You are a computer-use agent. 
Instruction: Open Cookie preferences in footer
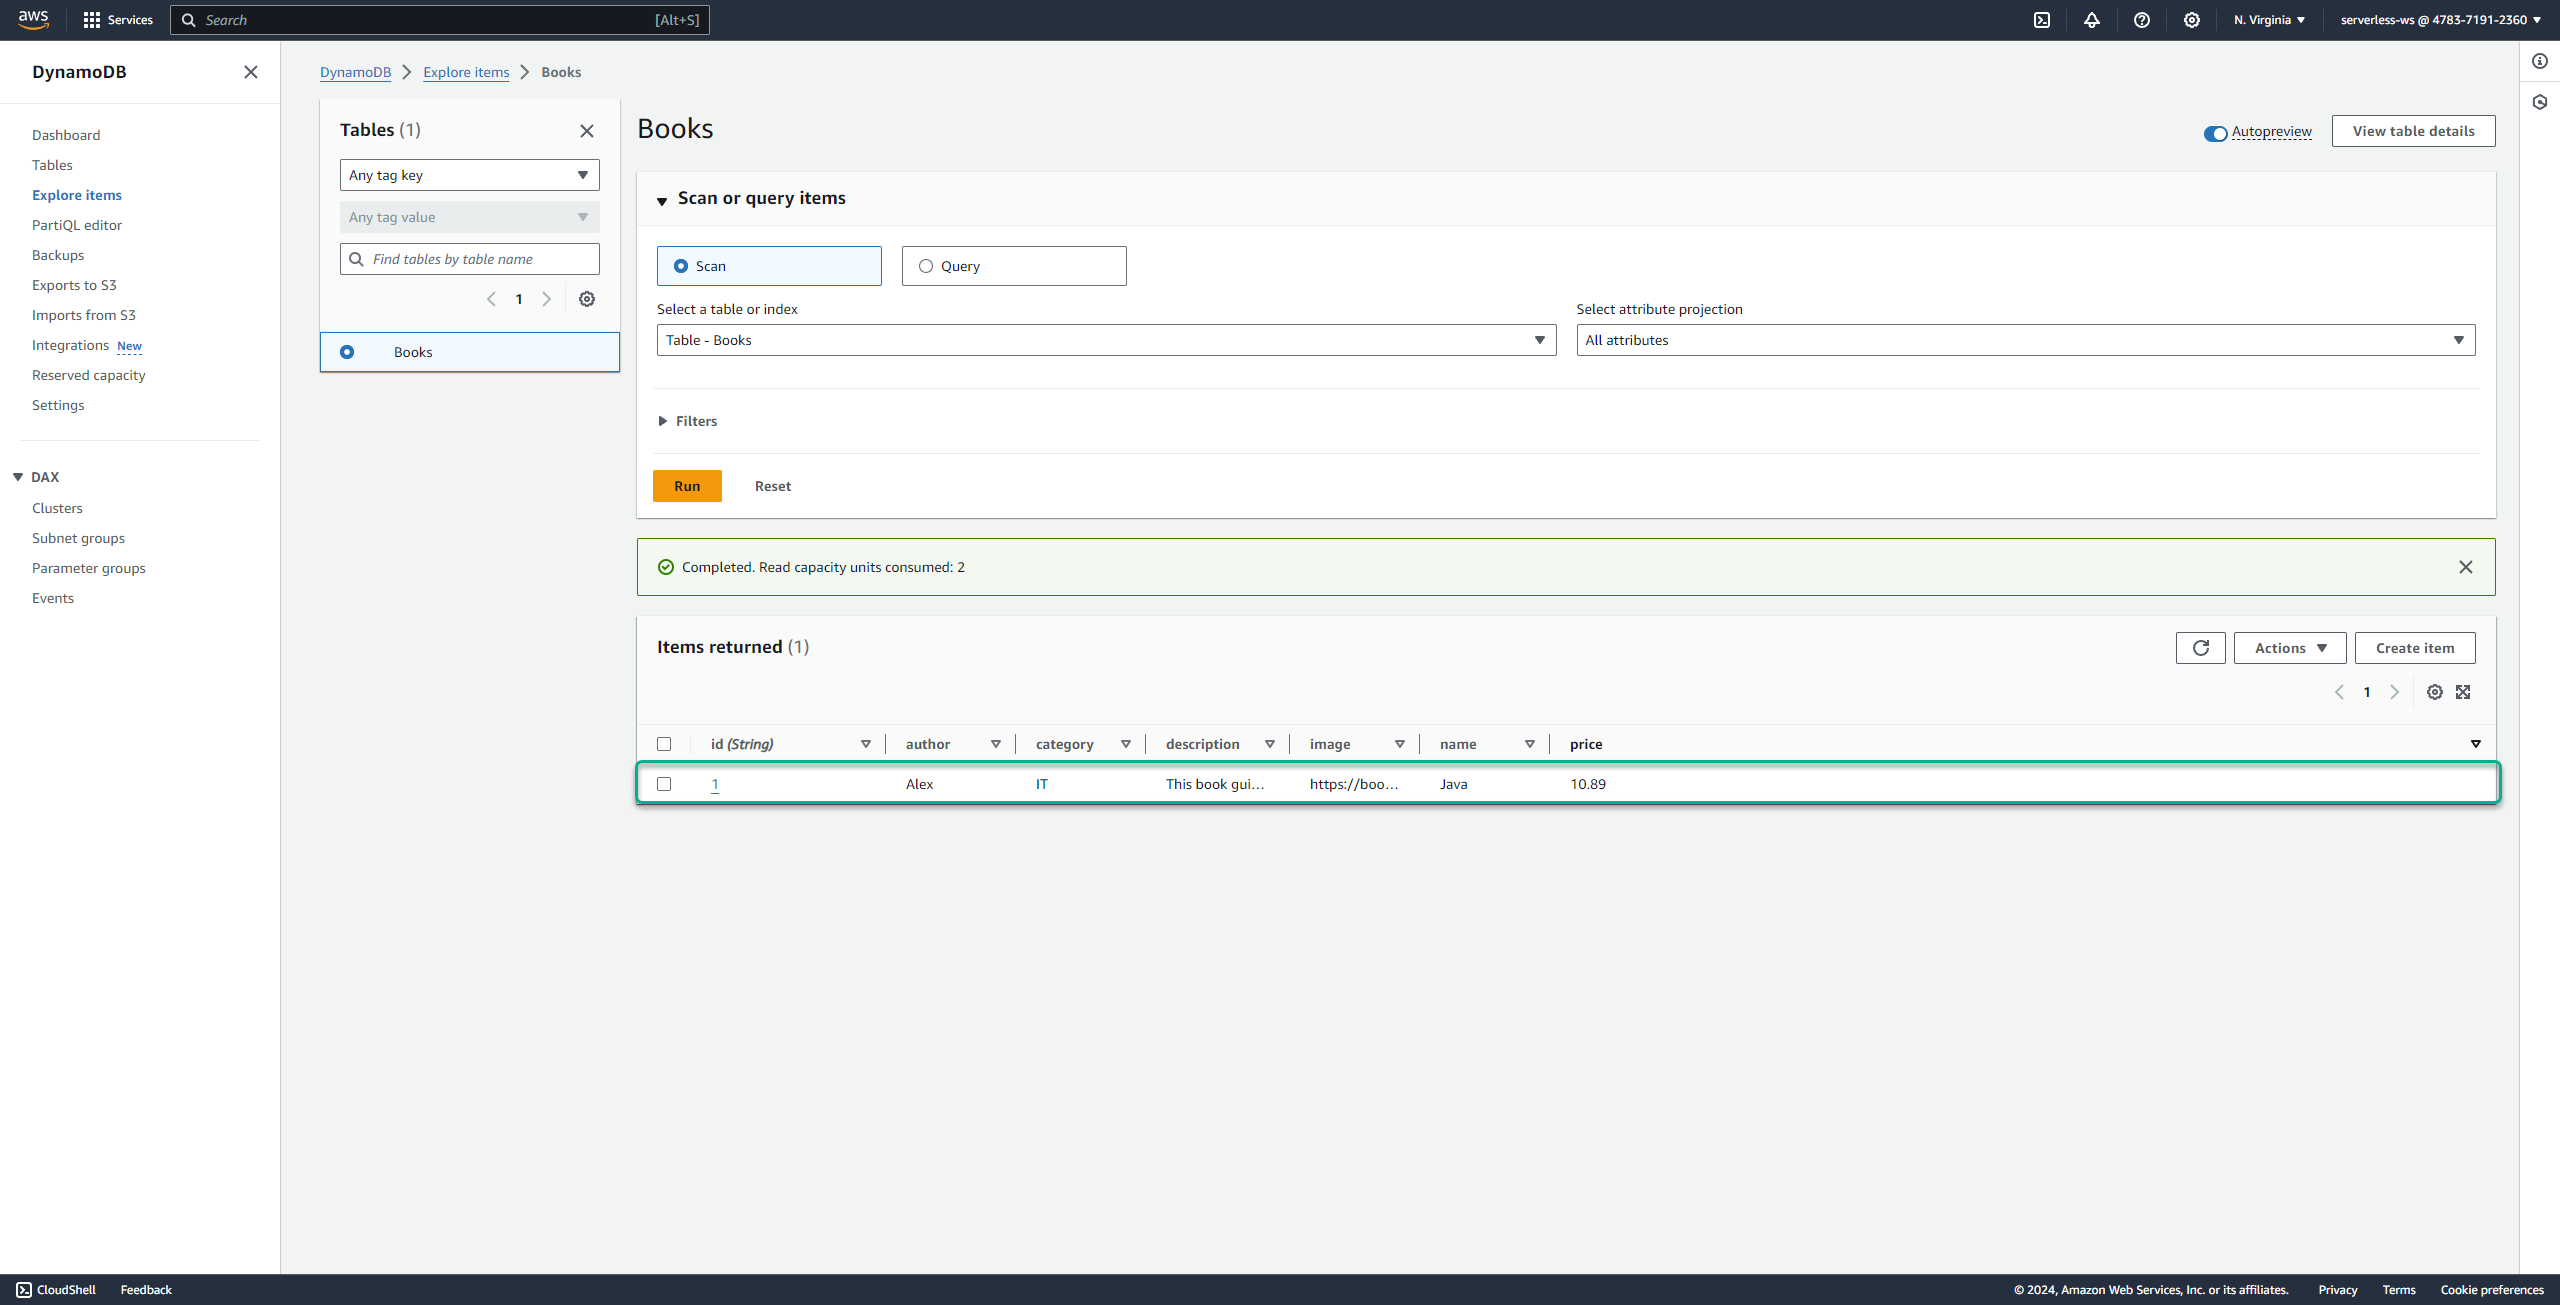(2492, 1290)
